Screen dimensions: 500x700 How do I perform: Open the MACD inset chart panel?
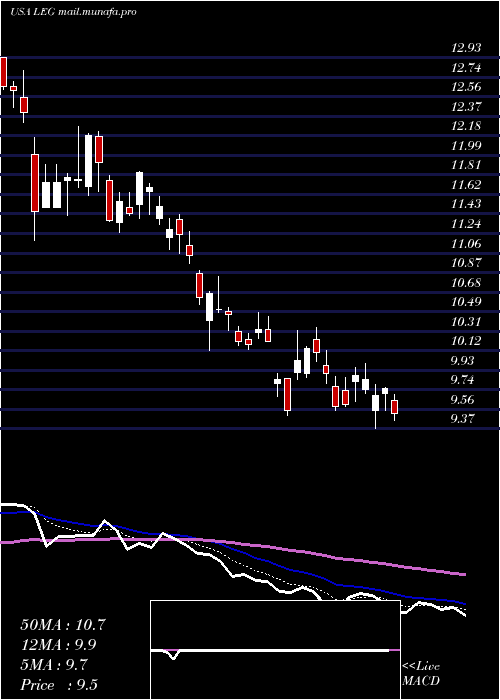275,650
